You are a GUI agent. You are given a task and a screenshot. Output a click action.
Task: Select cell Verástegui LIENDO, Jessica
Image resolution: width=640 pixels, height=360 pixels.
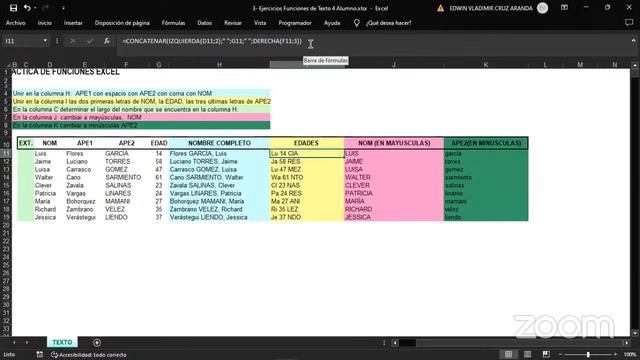coord(219,217)
